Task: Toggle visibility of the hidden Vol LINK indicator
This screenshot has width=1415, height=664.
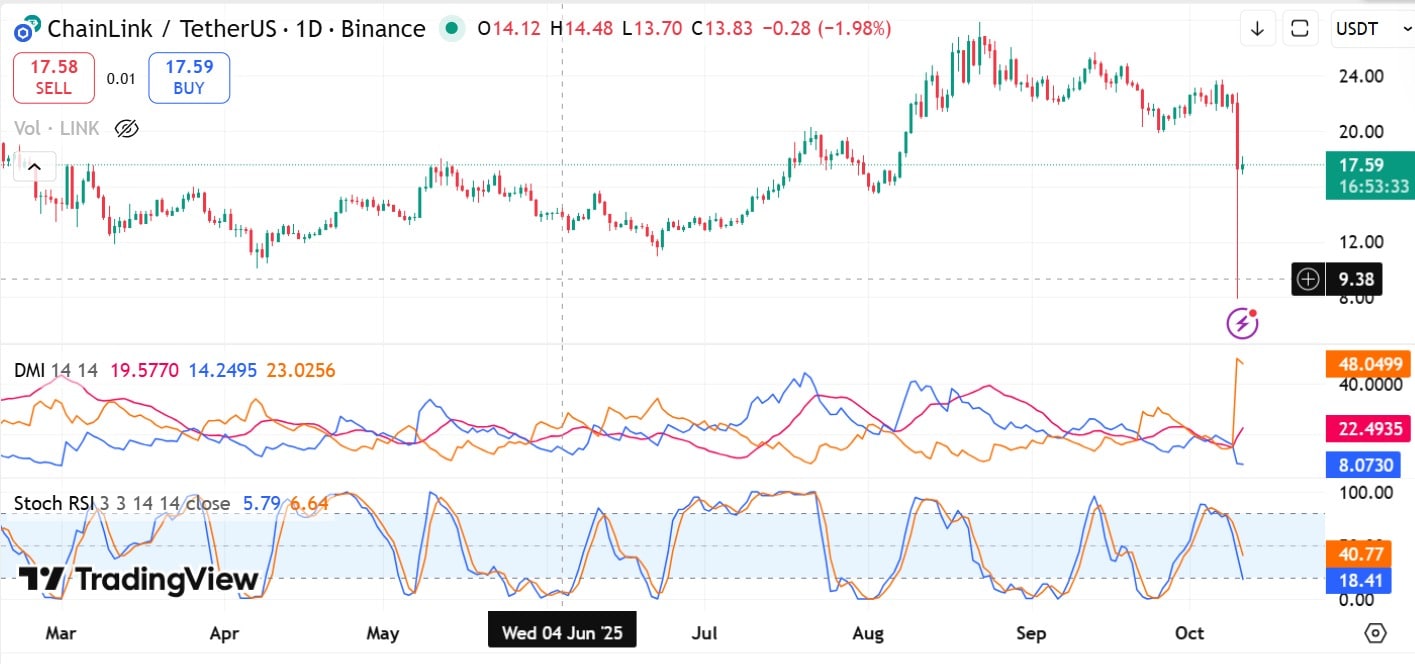Action: pos(126,128)
